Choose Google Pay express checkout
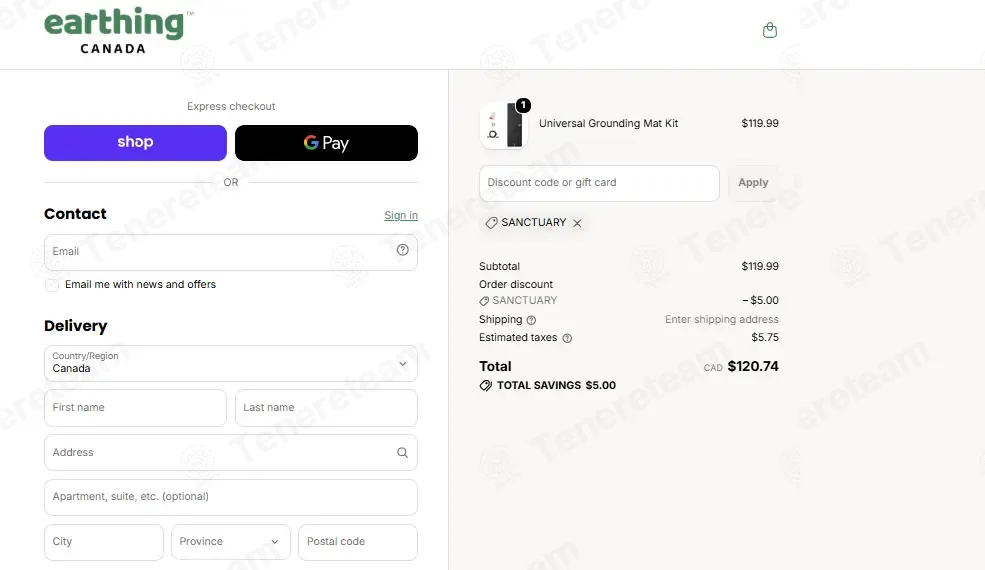This screenshot has width=985, height=570. point(326,143)
